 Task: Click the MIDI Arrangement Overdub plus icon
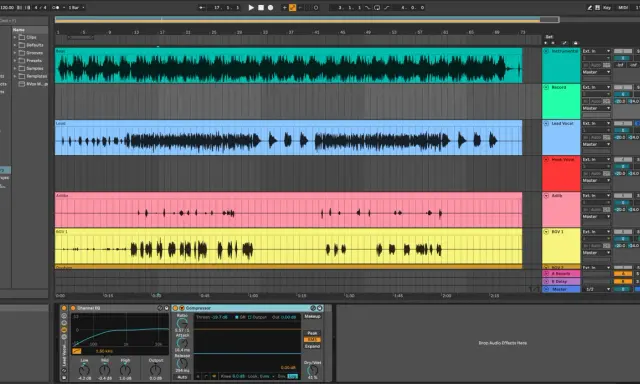284,7
